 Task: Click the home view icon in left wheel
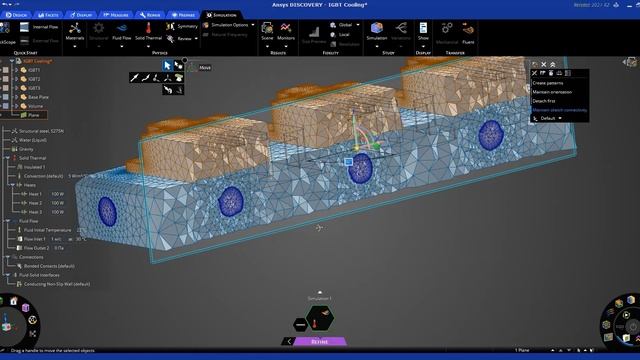point(14,301)
